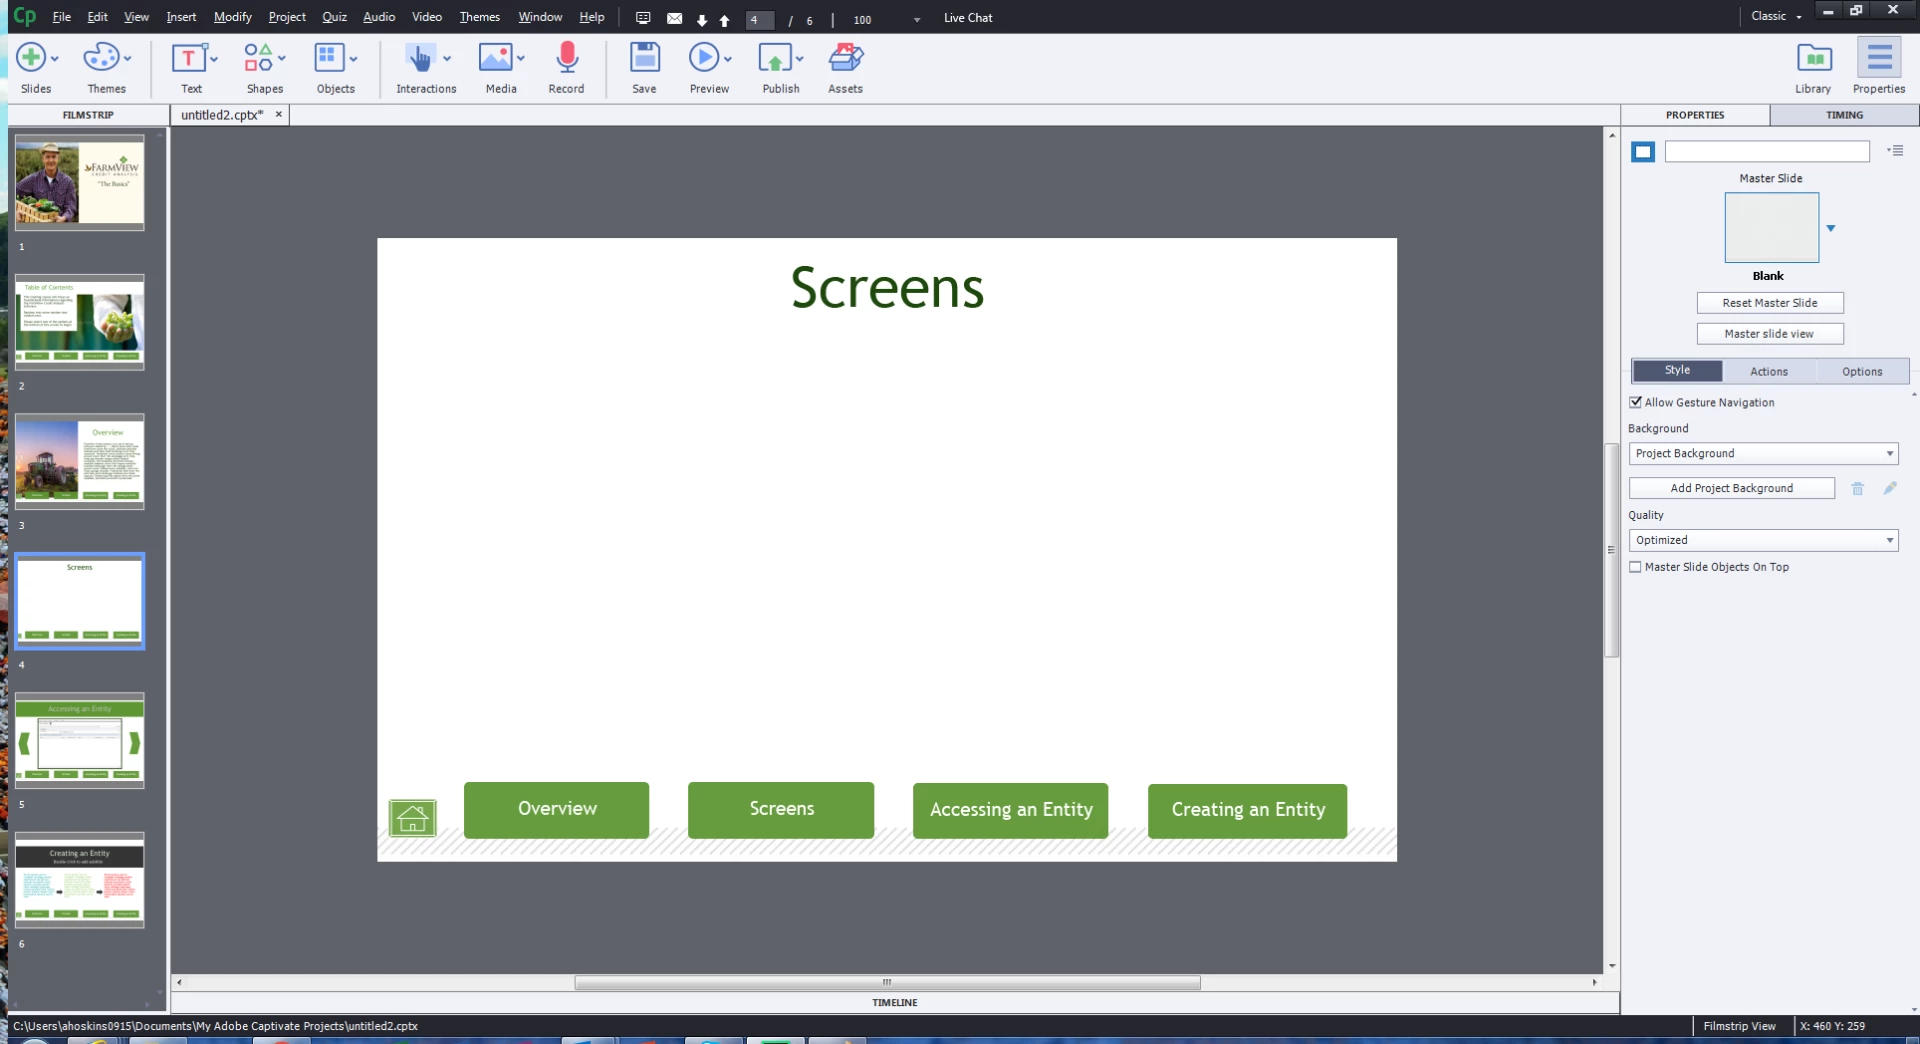
Task: Click the Publish icon
Action: [775, 58]
